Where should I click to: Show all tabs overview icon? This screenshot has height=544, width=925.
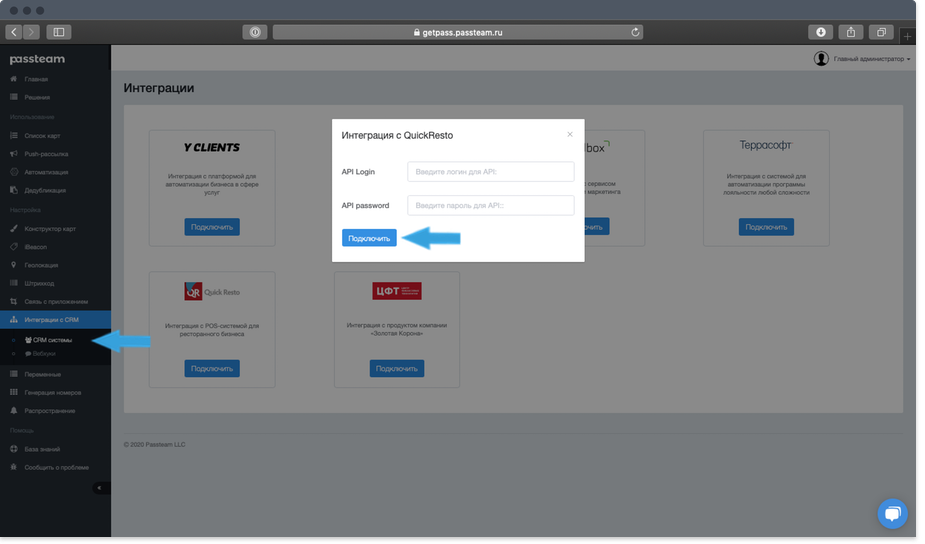tap(881, 32)
